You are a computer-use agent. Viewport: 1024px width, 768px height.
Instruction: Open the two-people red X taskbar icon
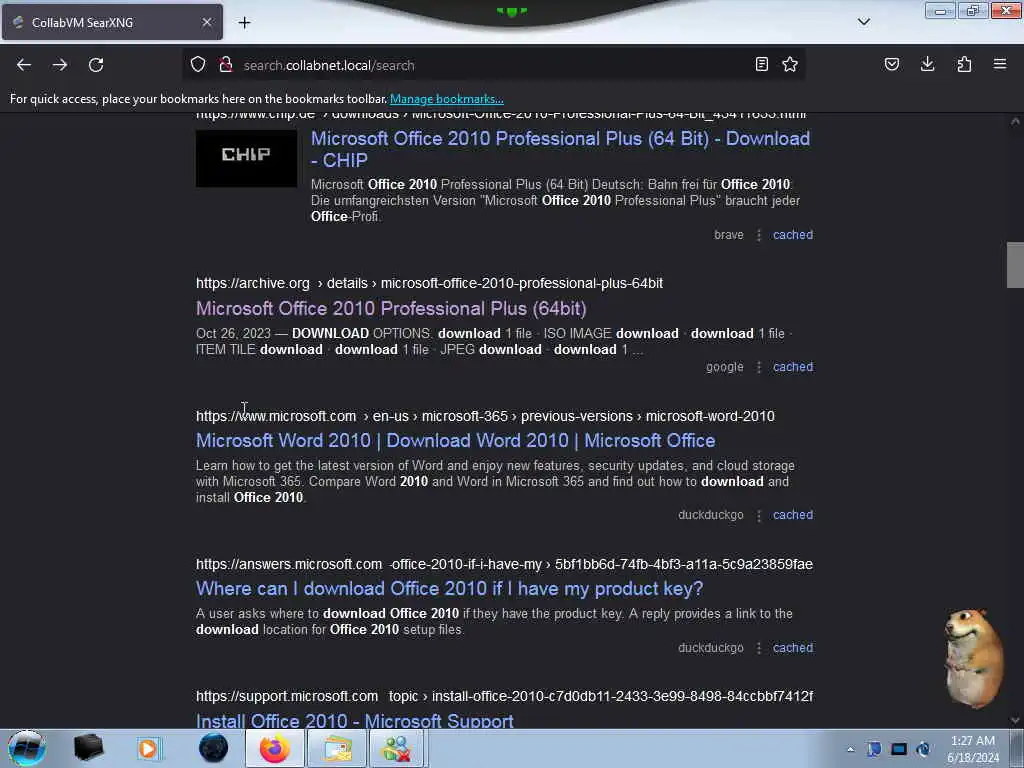pos(397,748)
